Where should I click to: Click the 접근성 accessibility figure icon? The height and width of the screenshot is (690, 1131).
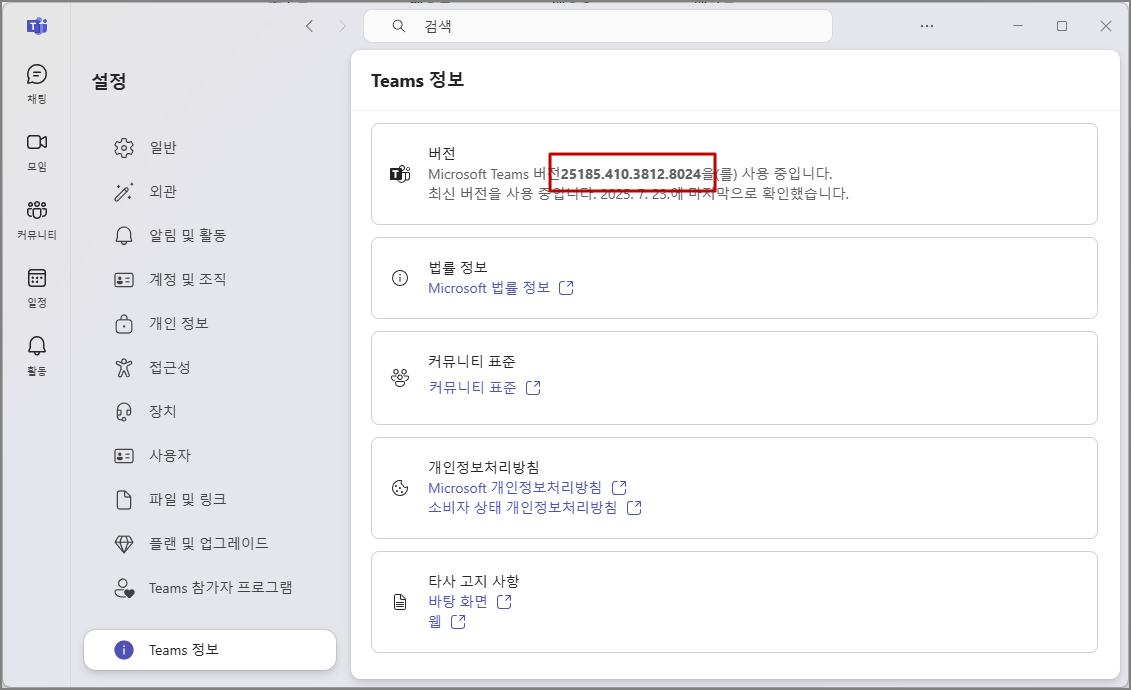coord(124,368)
